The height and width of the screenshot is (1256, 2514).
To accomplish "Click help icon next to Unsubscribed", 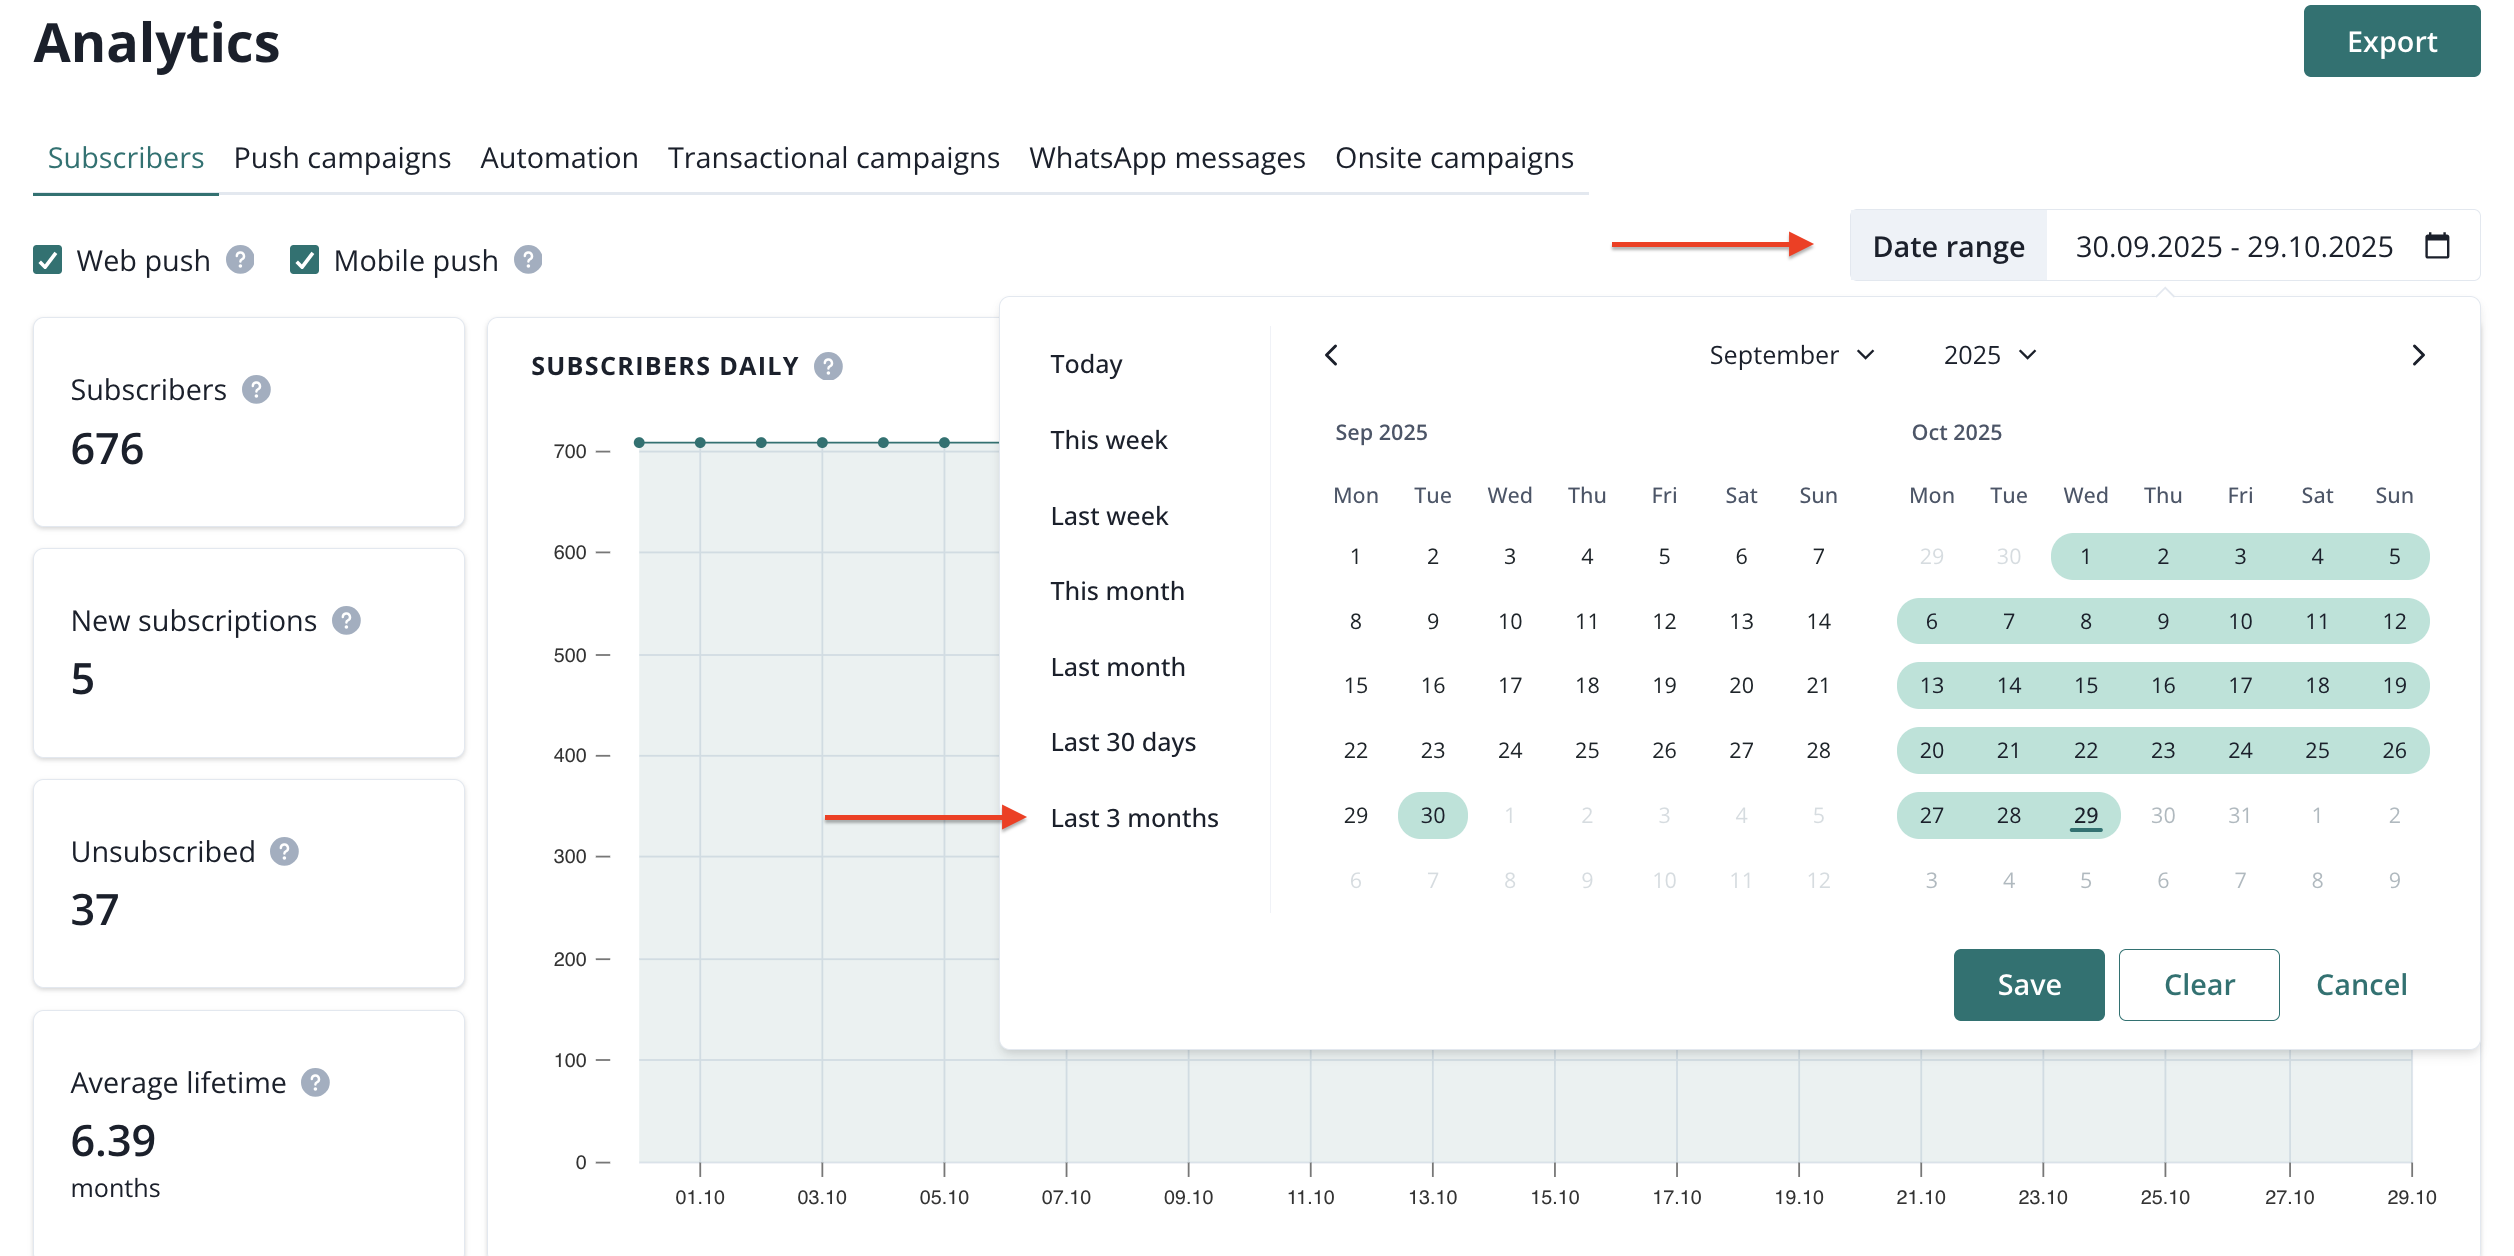I will [x=284, y=852].
